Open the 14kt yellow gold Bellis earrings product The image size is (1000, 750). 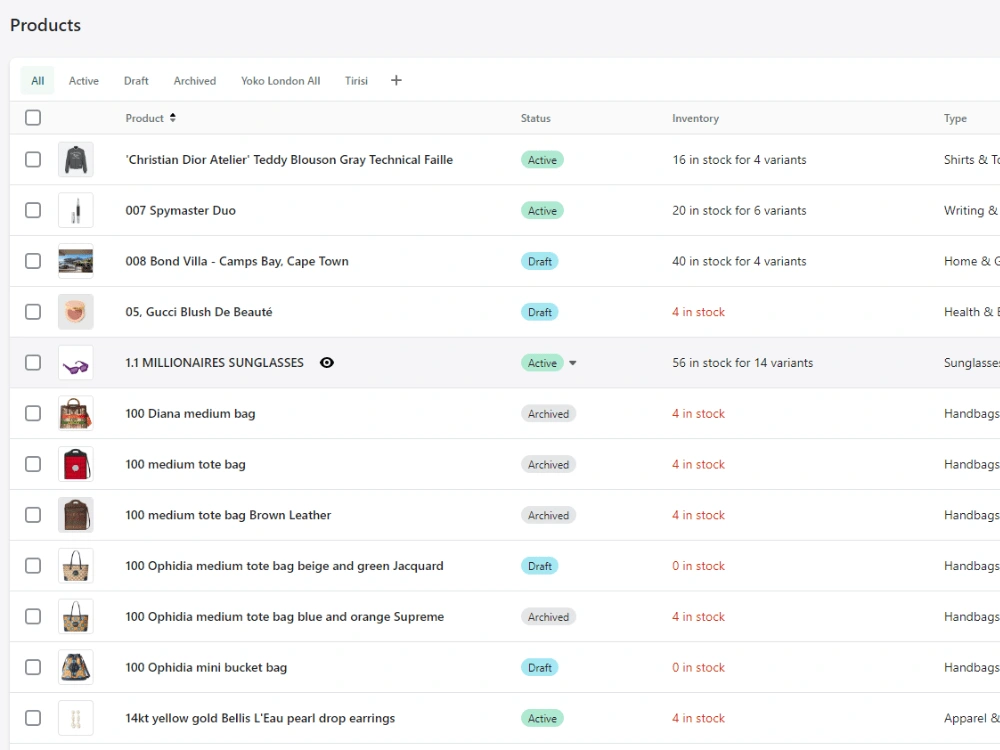260,718
